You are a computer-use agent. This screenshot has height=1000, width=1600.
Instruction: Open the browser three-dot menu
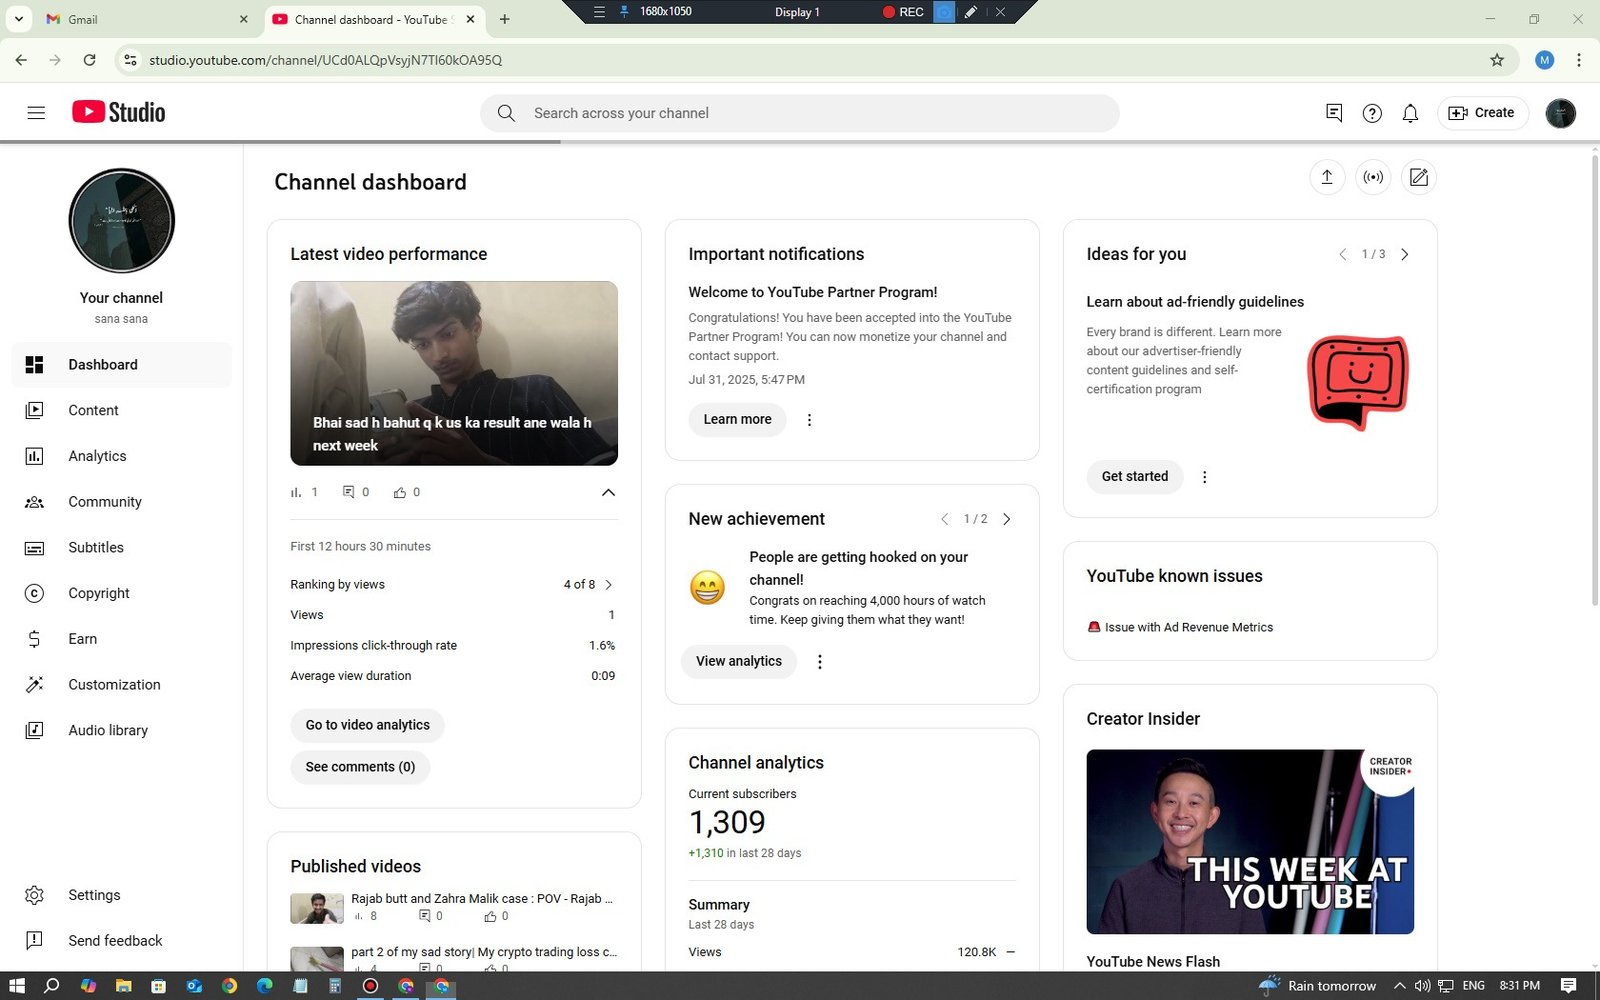pos(1579,60)
